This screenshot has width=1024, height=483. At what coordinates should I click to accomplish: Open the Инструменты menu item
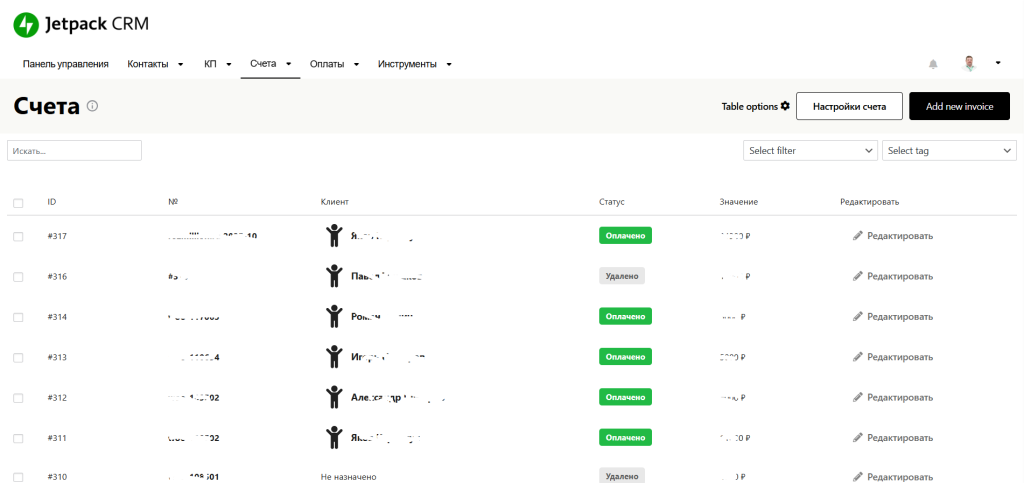[x=408, y=64]
